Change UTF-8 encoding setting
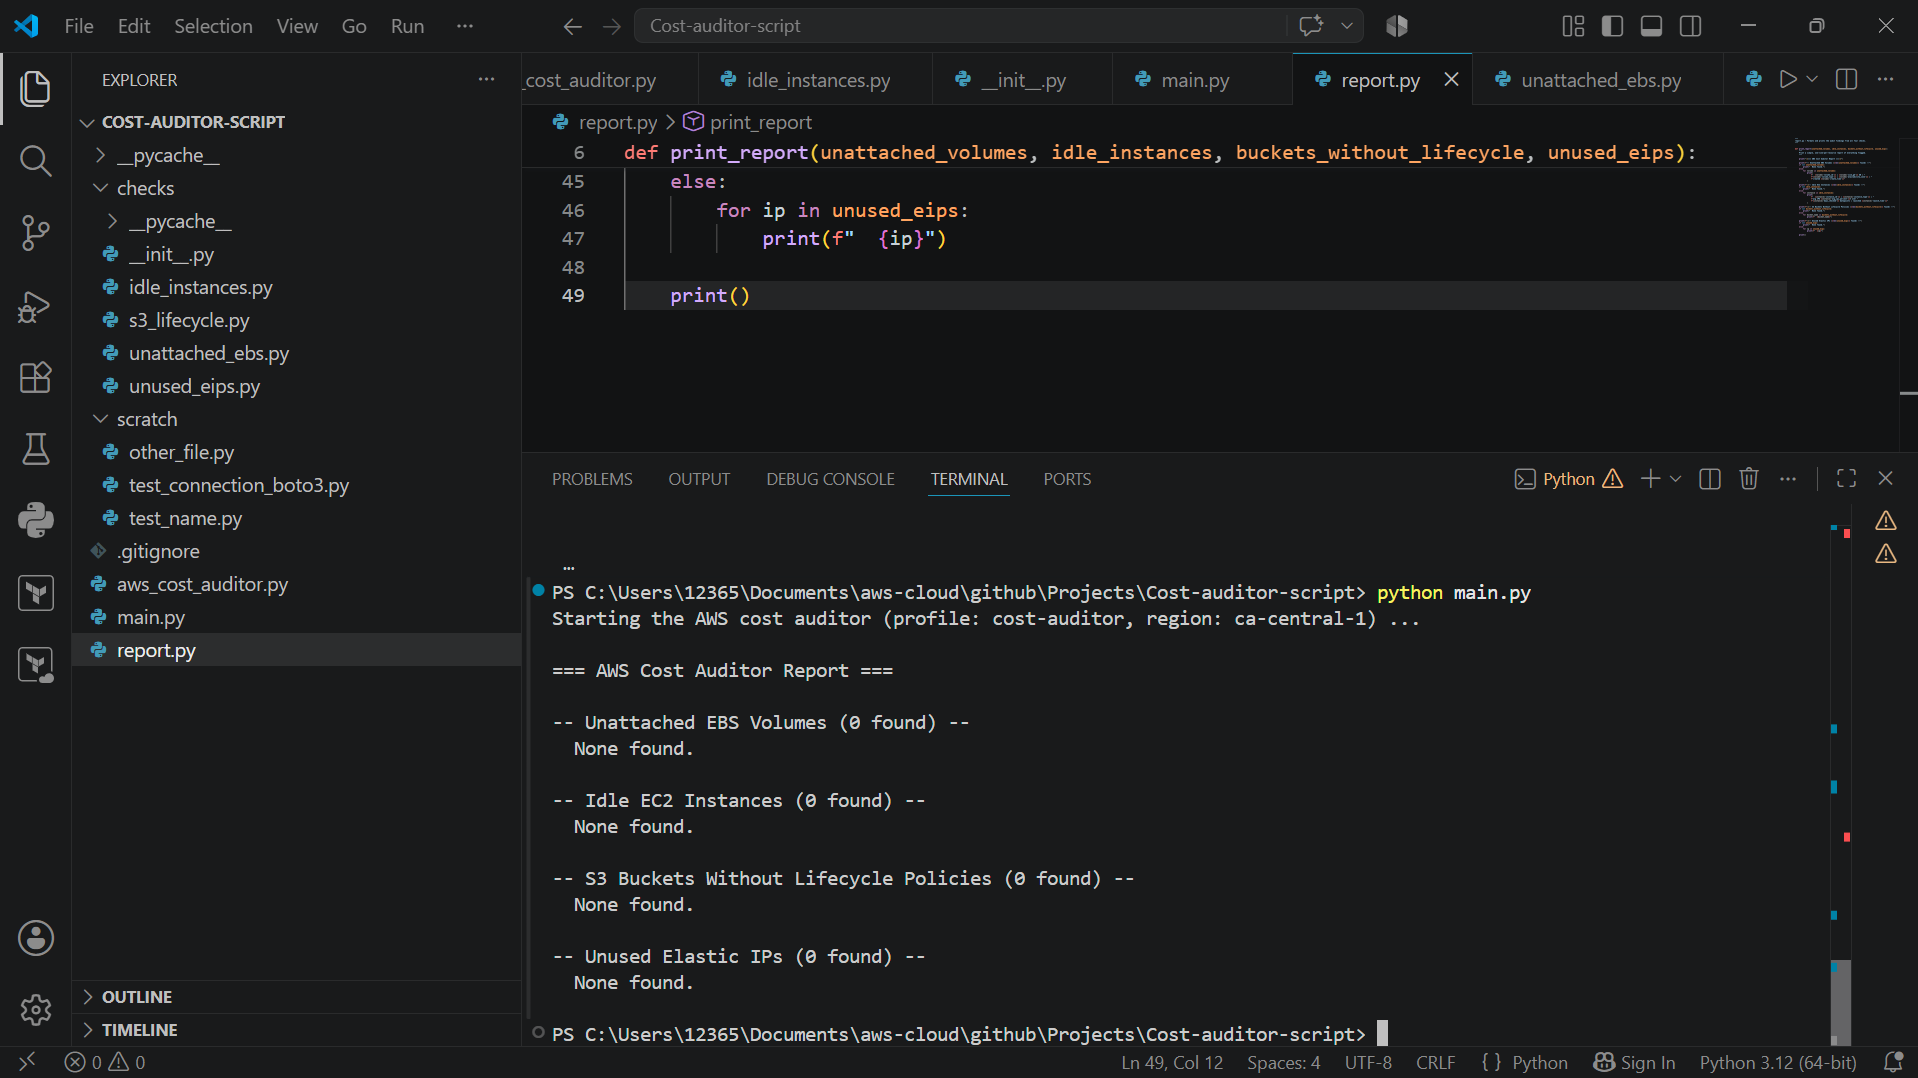The height and width of the screenshot is (1078, 1918). click(1368, 1062)
